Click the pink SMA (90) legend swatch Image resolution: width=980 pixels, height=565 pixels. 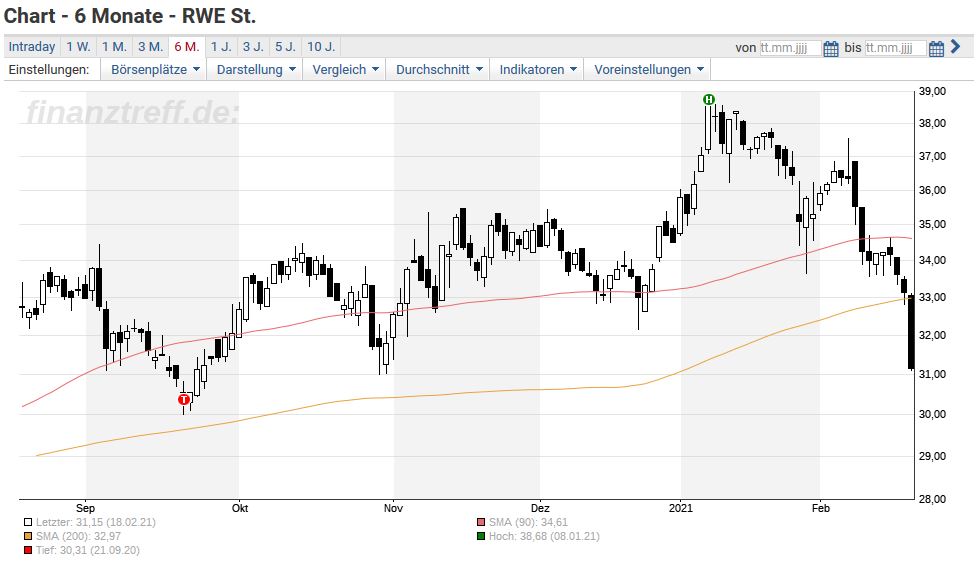[x=481, y=522]
